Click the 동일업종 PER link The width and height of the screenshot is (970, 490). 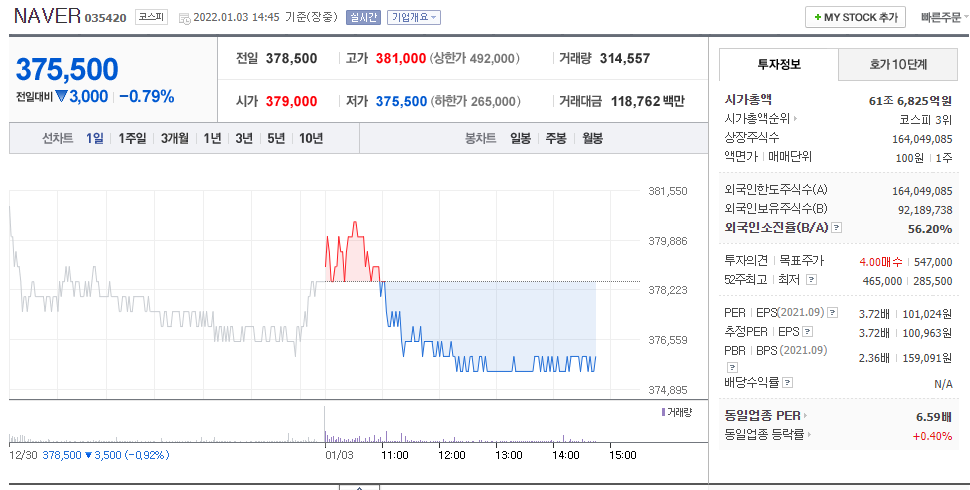pyautogui.click(x=762, y=415)
